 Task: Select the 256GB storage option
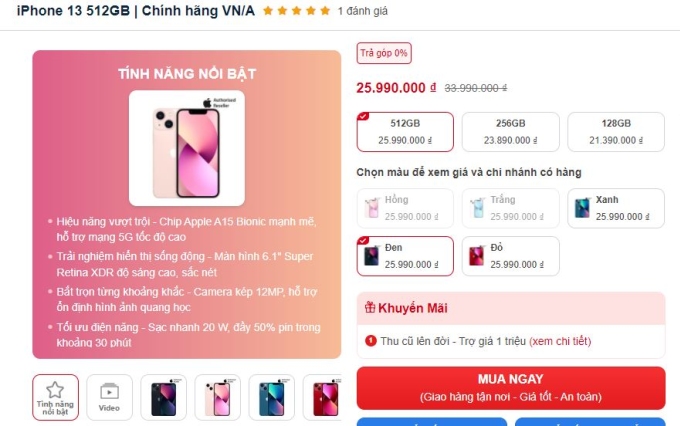click(510, 132)
